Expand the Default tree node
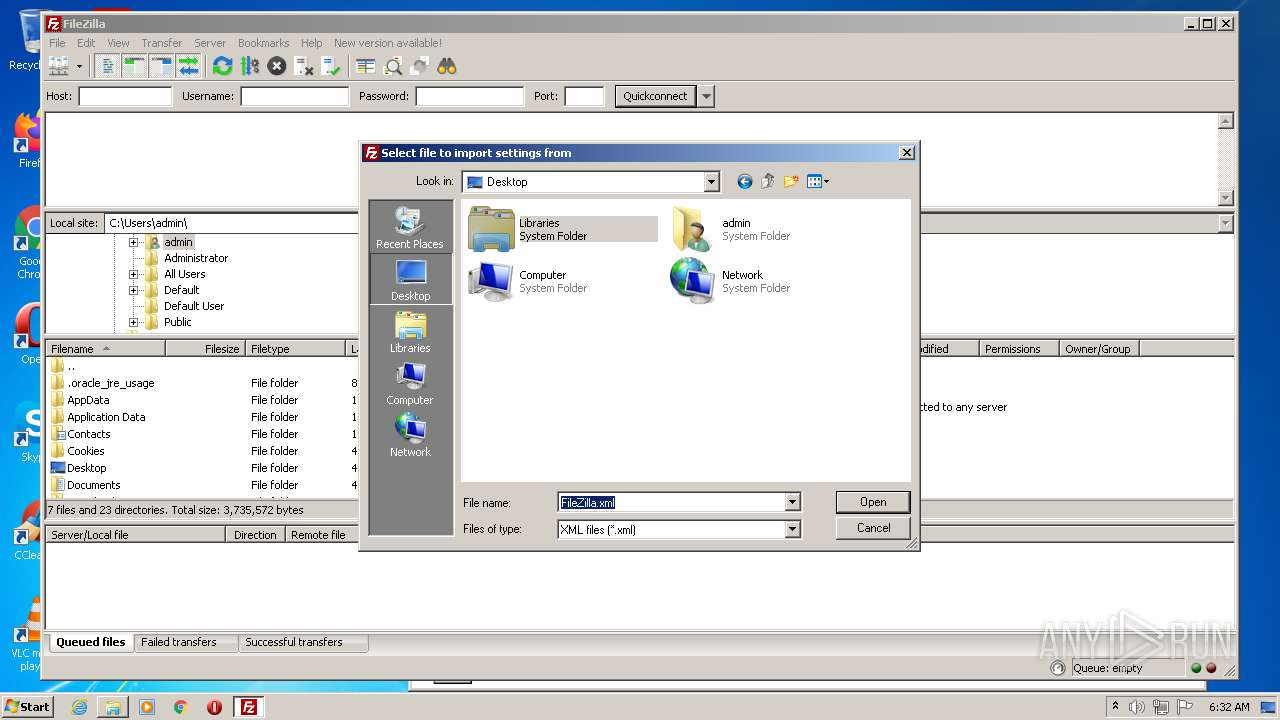Screen dimensions: 1280x720 tap(133, 290)
